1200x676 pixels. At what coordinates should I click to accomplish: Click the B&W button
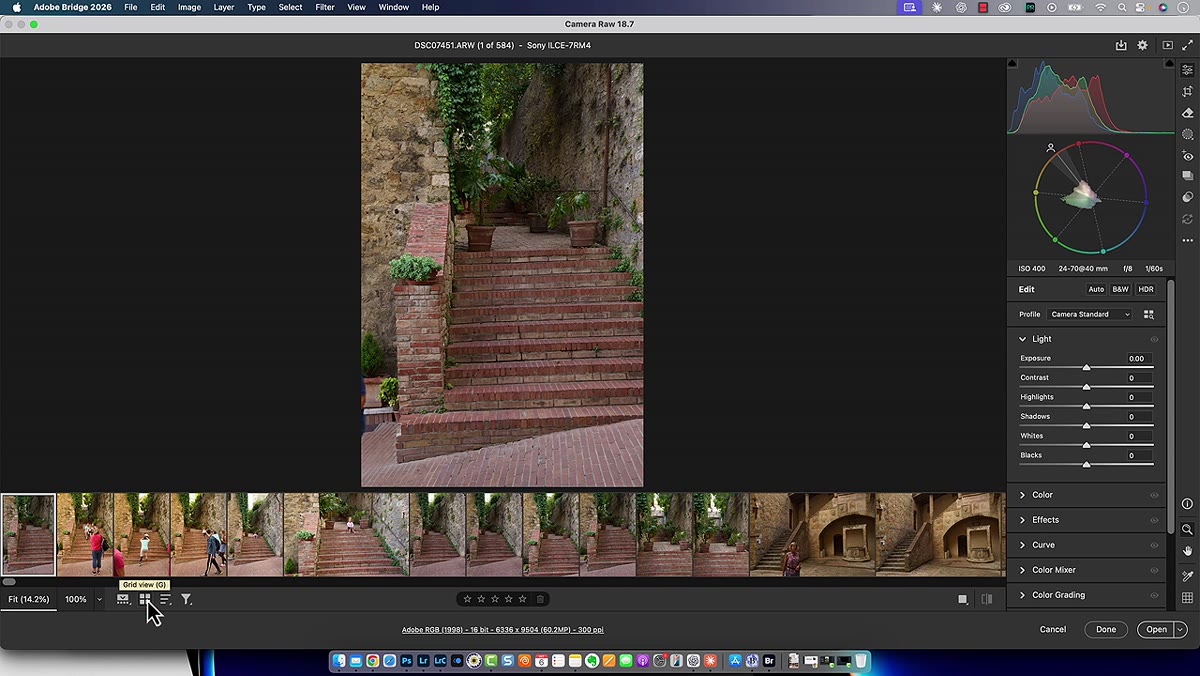1120,289
